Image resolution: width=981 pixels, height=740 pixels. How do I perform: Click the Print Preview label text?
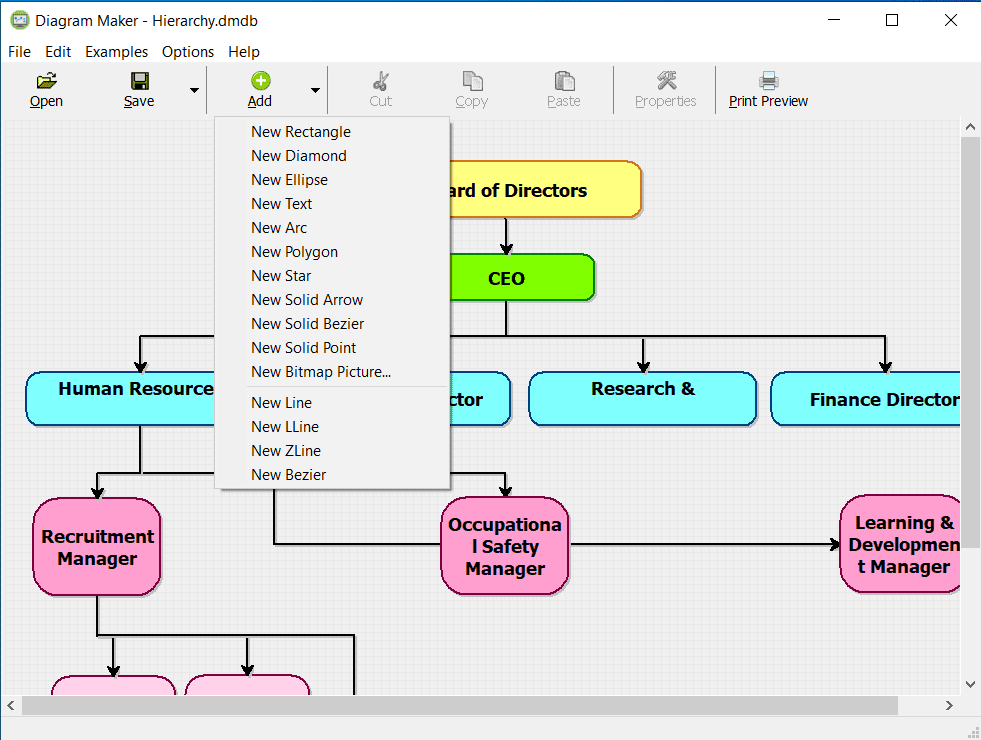point(768,101)
